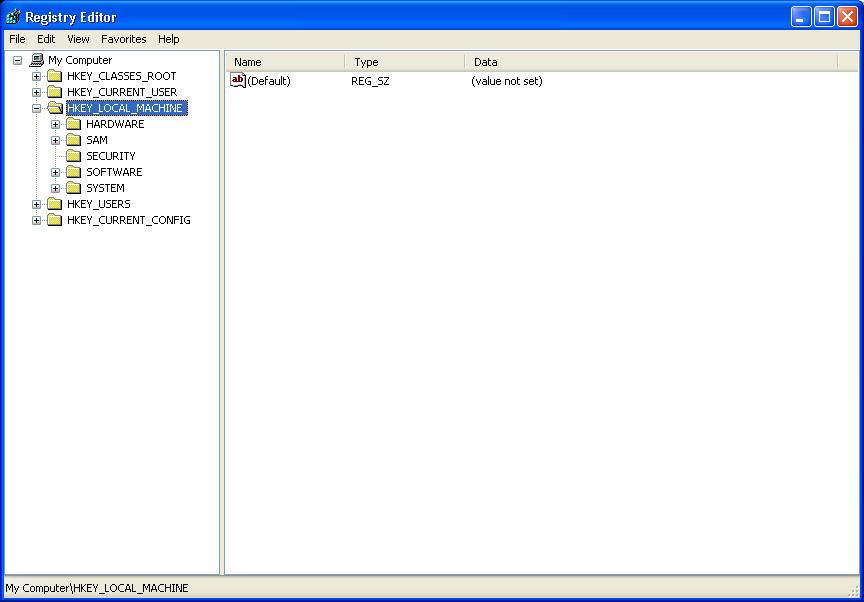Viewport: 864px width, 602px height.
Task: Click the HKEY_CURRENT_CONFIG folder icon
Action: coord(55,220)
